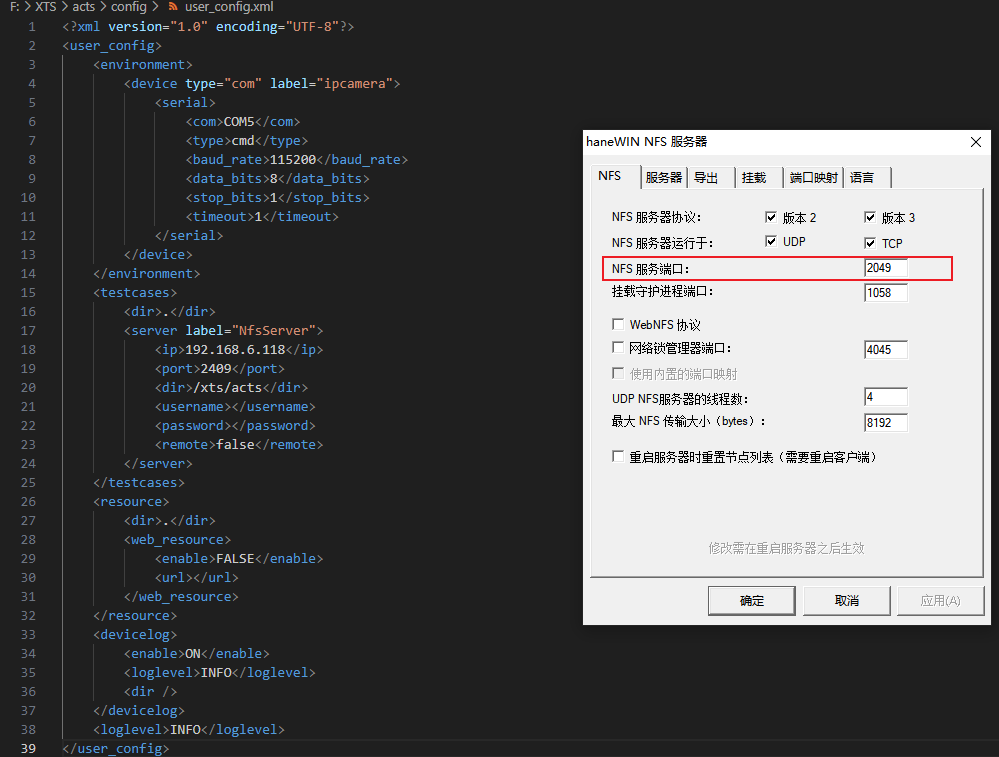Click the lock manager port field 4045
Image resolution: width=999 pixels, height=757 pixels.
pyautogui.click(x=886, y=349)
